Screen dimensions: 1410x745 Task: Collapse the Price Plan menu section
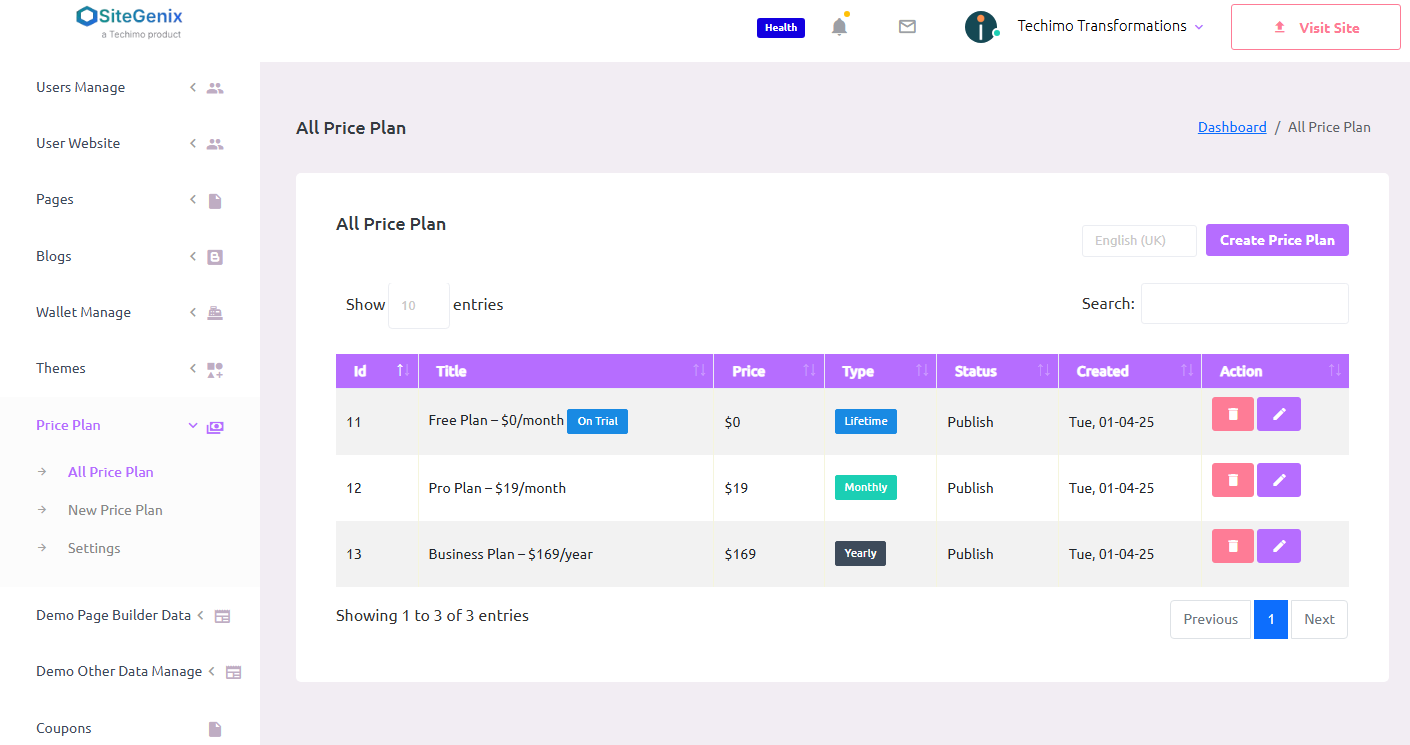192,425
